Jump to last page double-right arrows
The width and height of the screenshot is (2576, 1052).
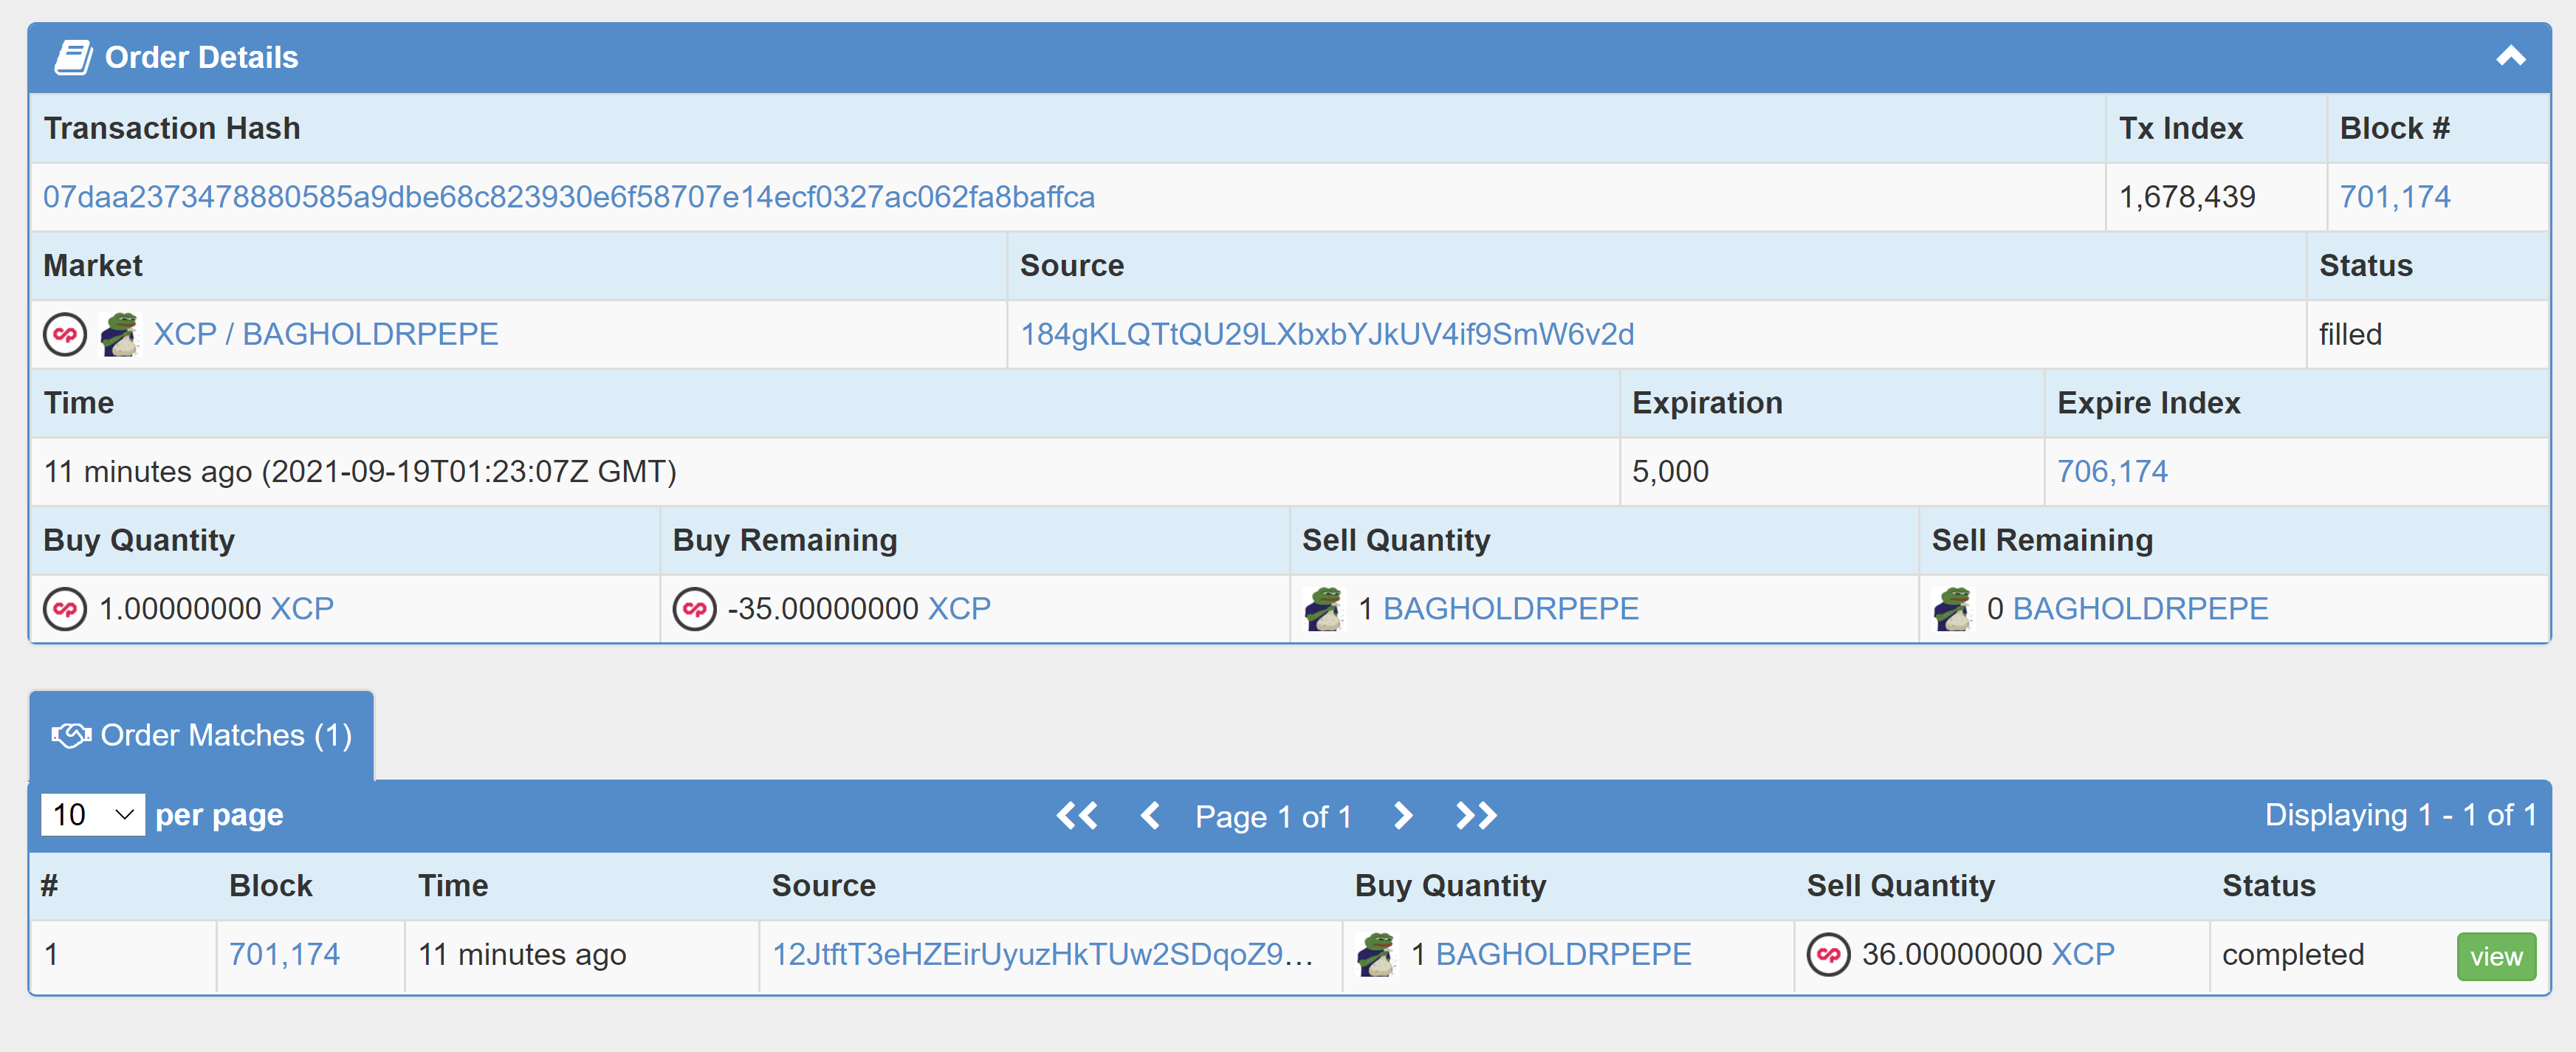click(1476, 816)
